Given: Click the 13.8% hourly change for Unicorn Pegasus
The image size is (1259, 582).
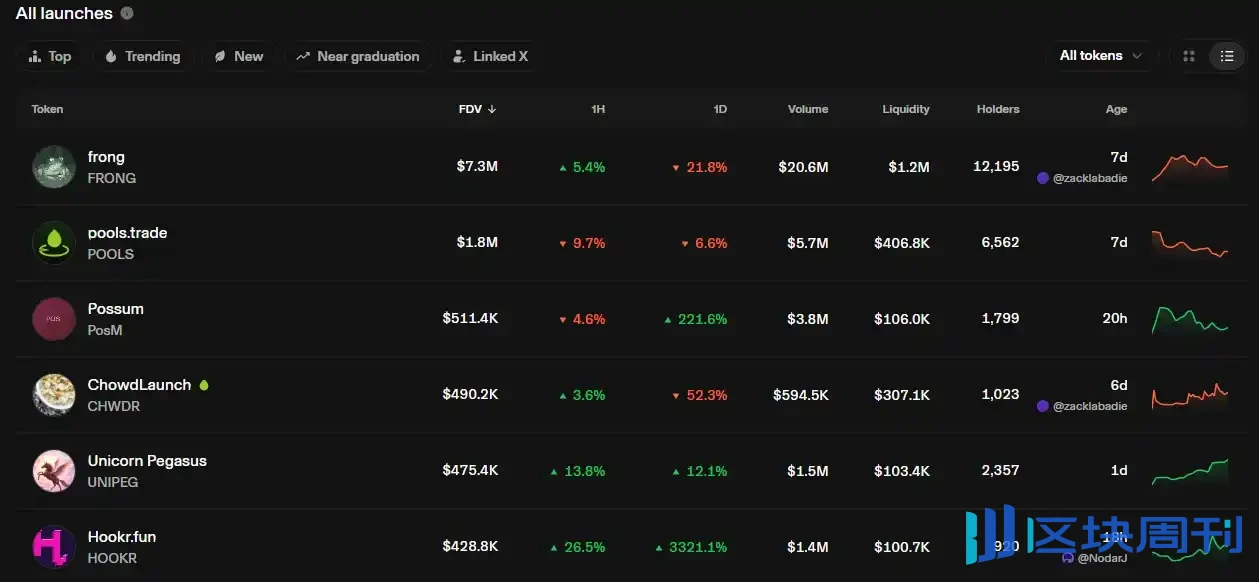Looking at the screenshot, I should click(578, 471).
